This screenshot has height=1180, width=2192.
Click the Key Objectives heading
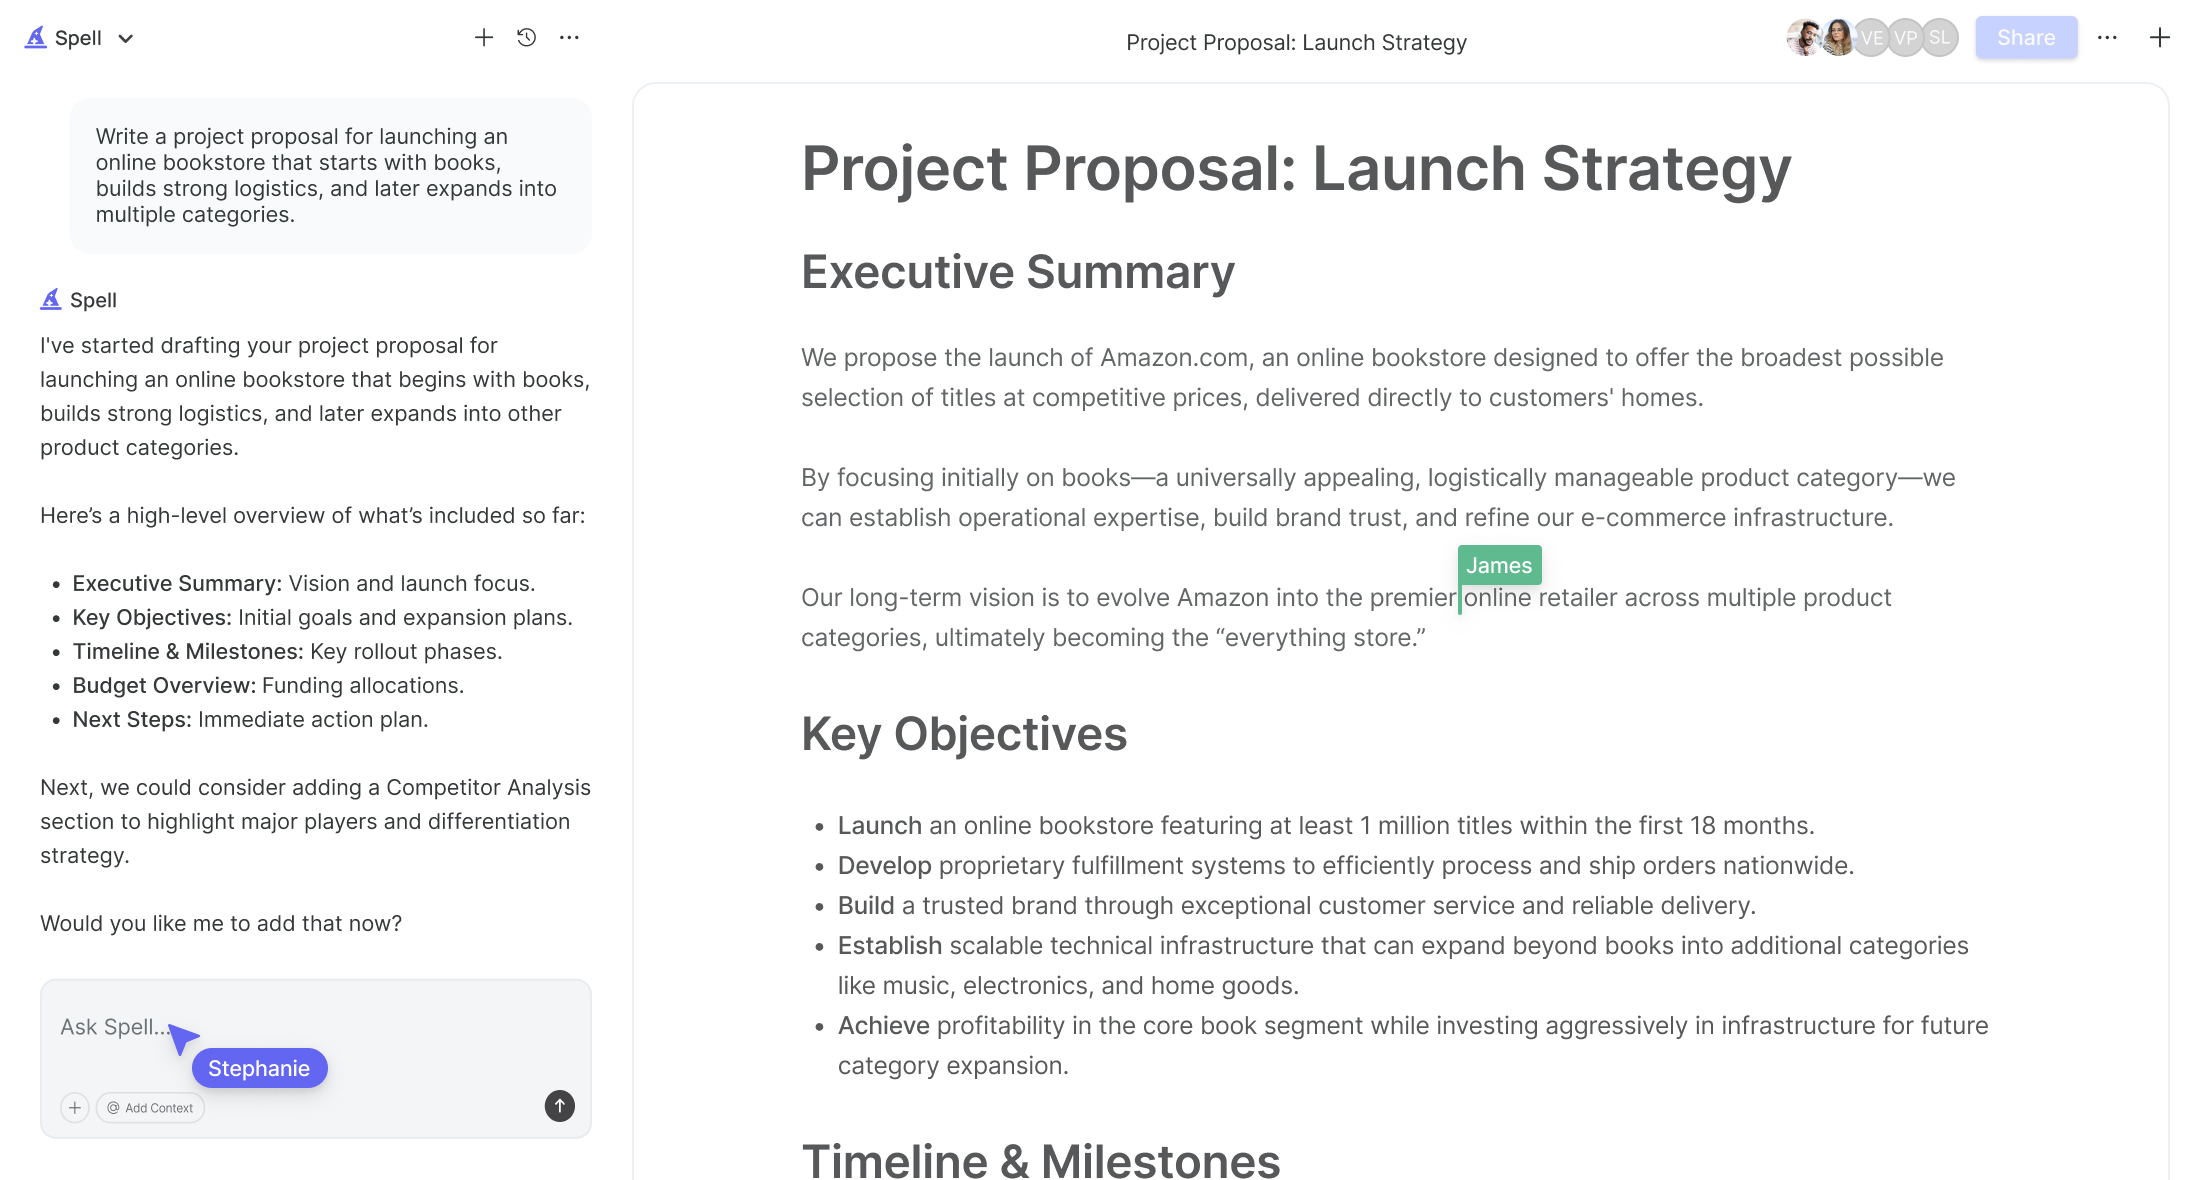point(964,734)
